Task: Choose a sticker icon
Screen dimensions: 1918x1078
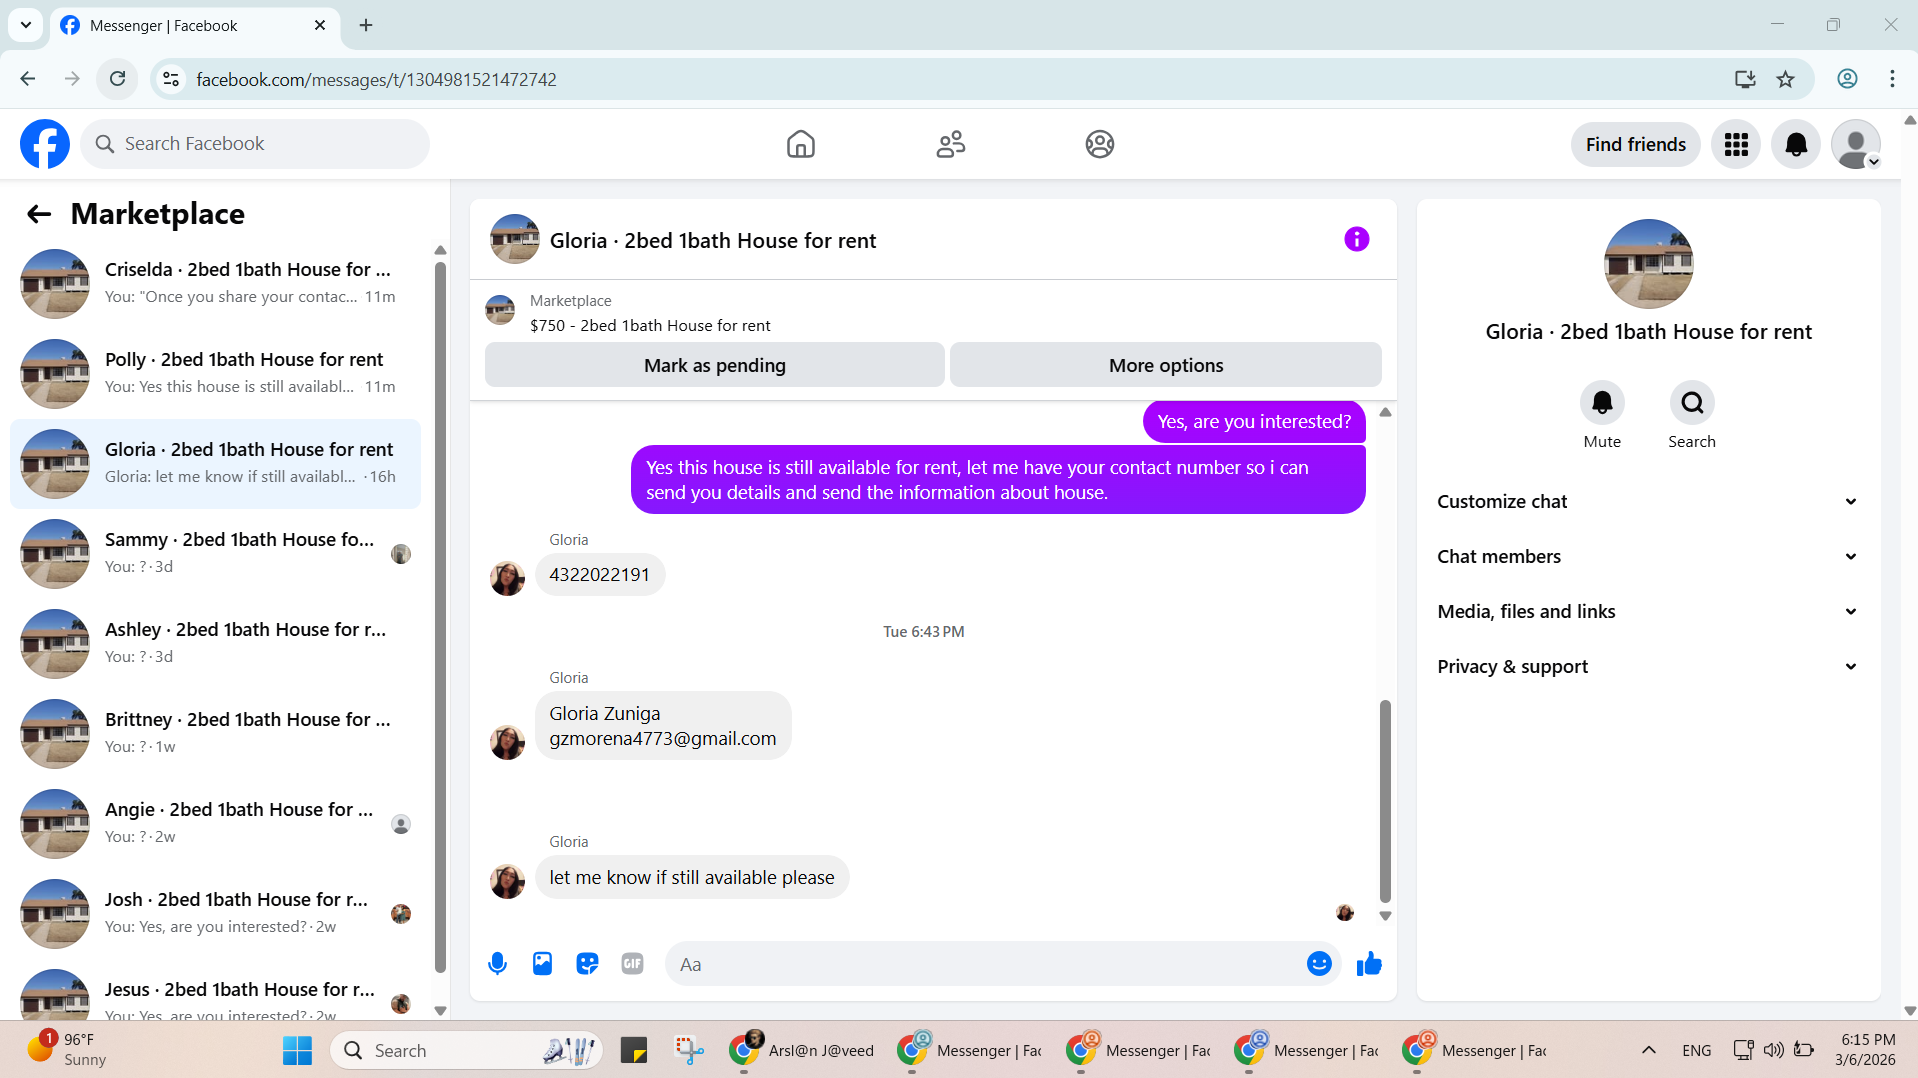Action: pos(587,964)
